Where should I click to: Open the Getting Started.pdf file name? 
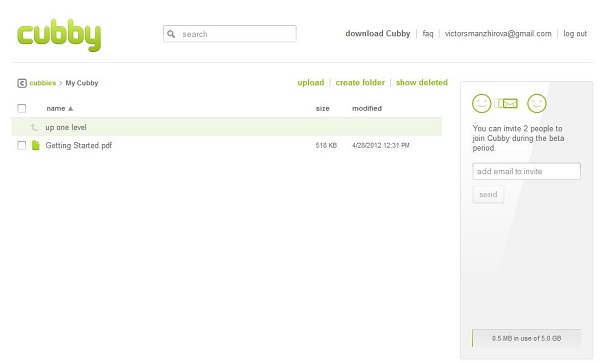coord(79,145)
